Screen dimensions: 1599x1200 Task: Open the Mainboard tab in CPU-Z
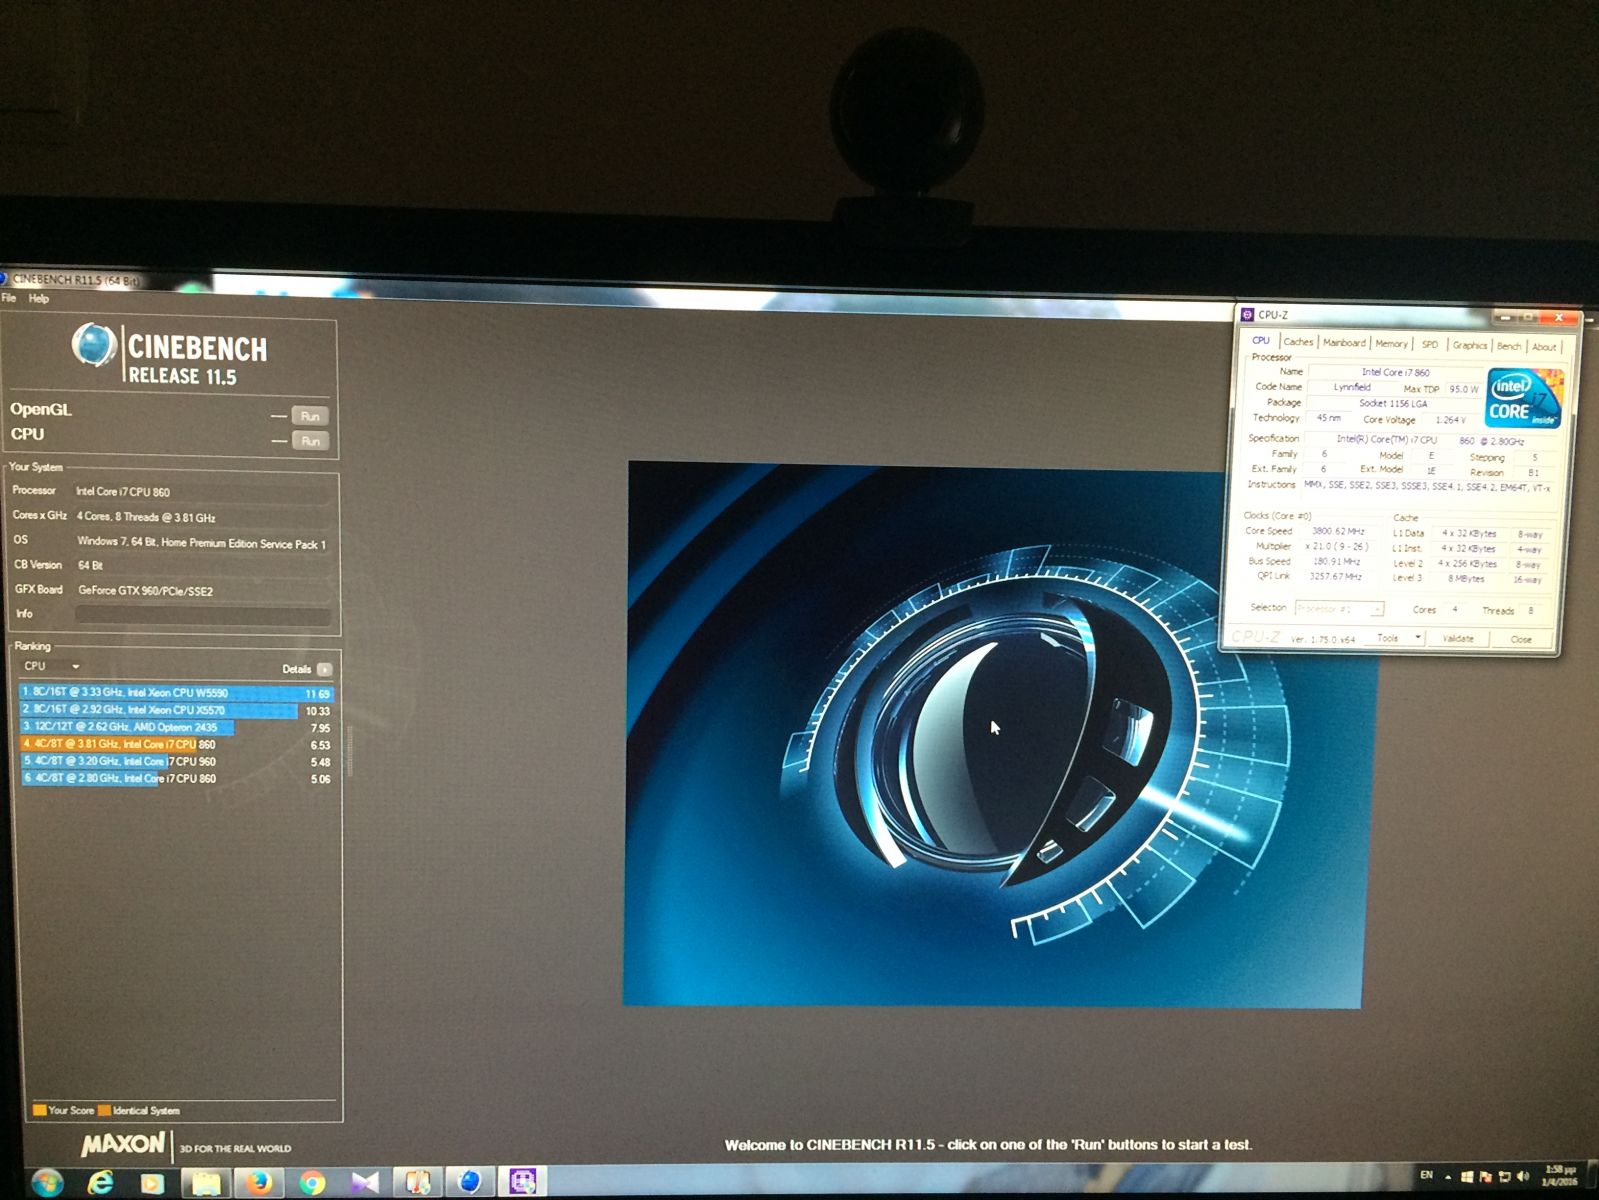pos(1344,343)
